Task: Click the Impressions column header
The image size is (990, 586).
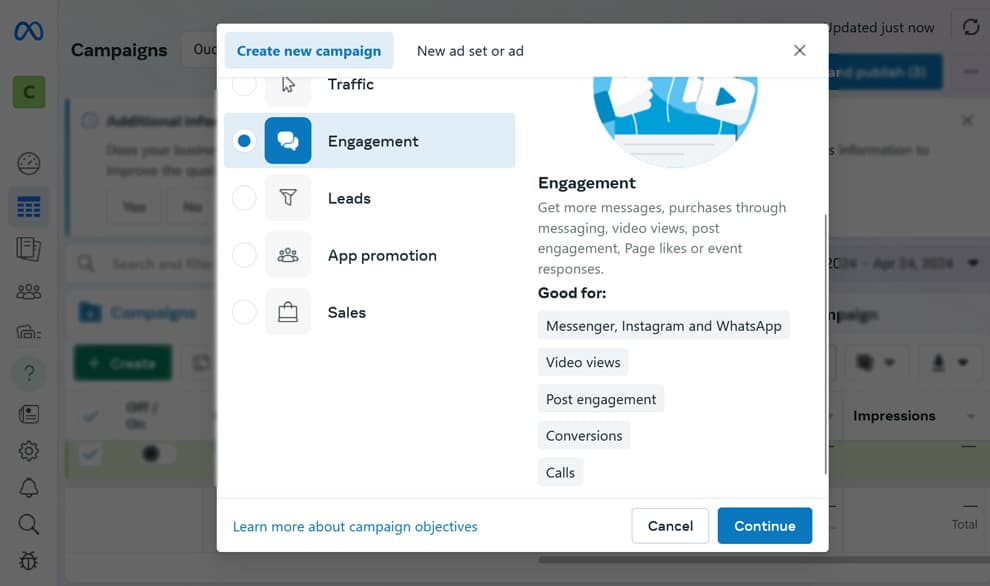Action: pyautogui.click(x=894, y=416)
